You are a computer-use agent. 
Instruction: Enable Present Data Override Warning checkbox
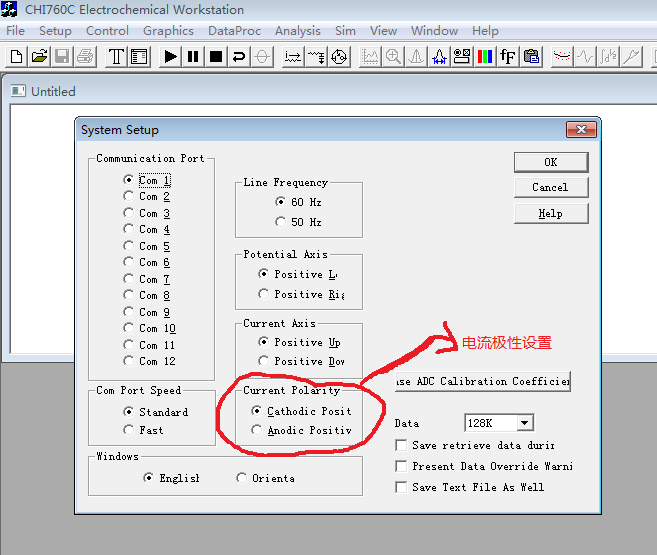point(484,466)
